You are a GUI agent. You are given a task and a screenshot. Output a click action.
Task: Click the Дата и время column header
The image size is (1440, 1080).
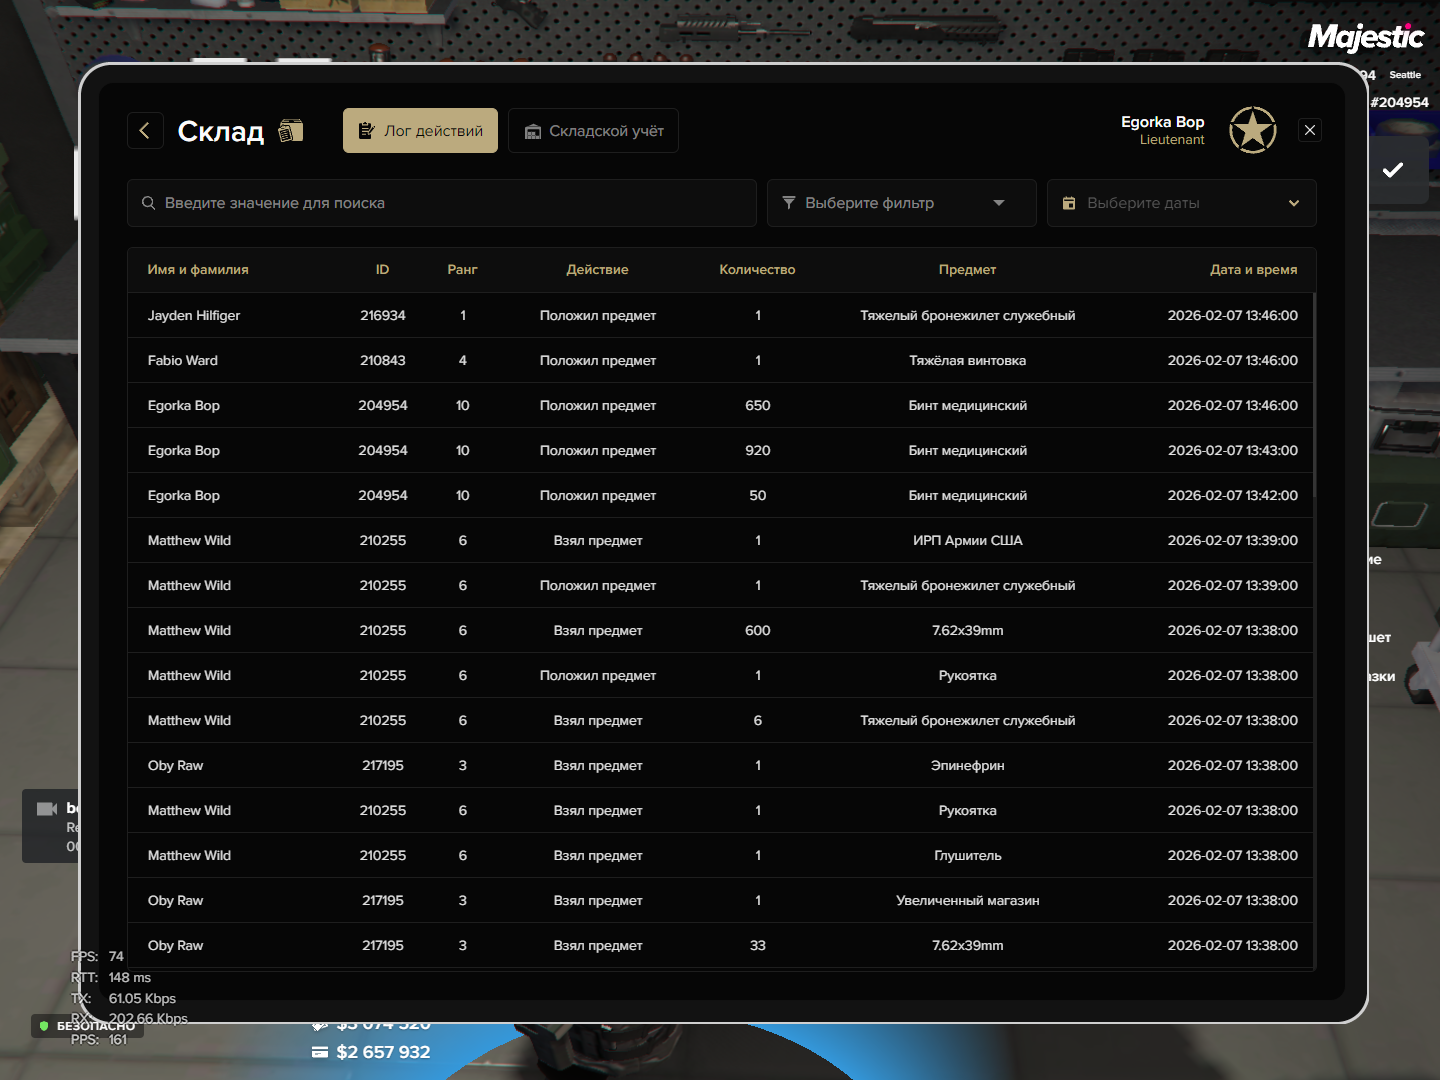pos(1253,270)
